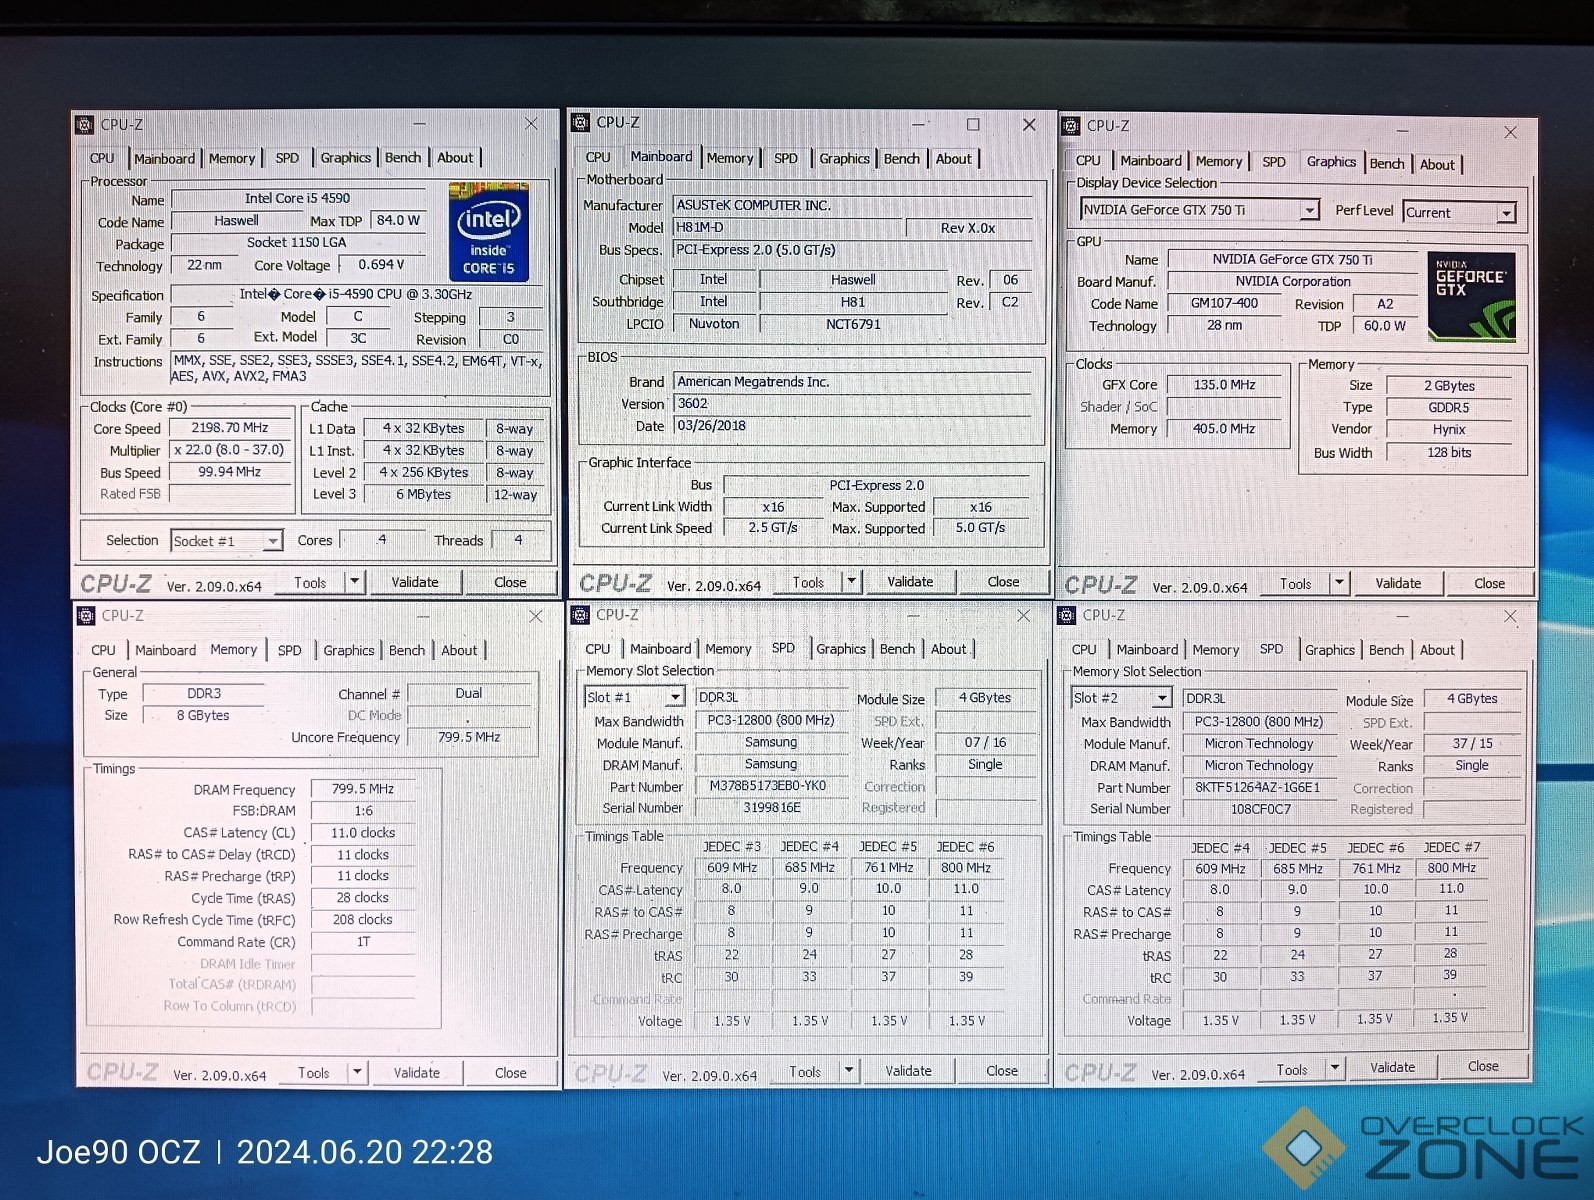
Task: Click the memory Type value DDR3
Action: click(204, 694)
